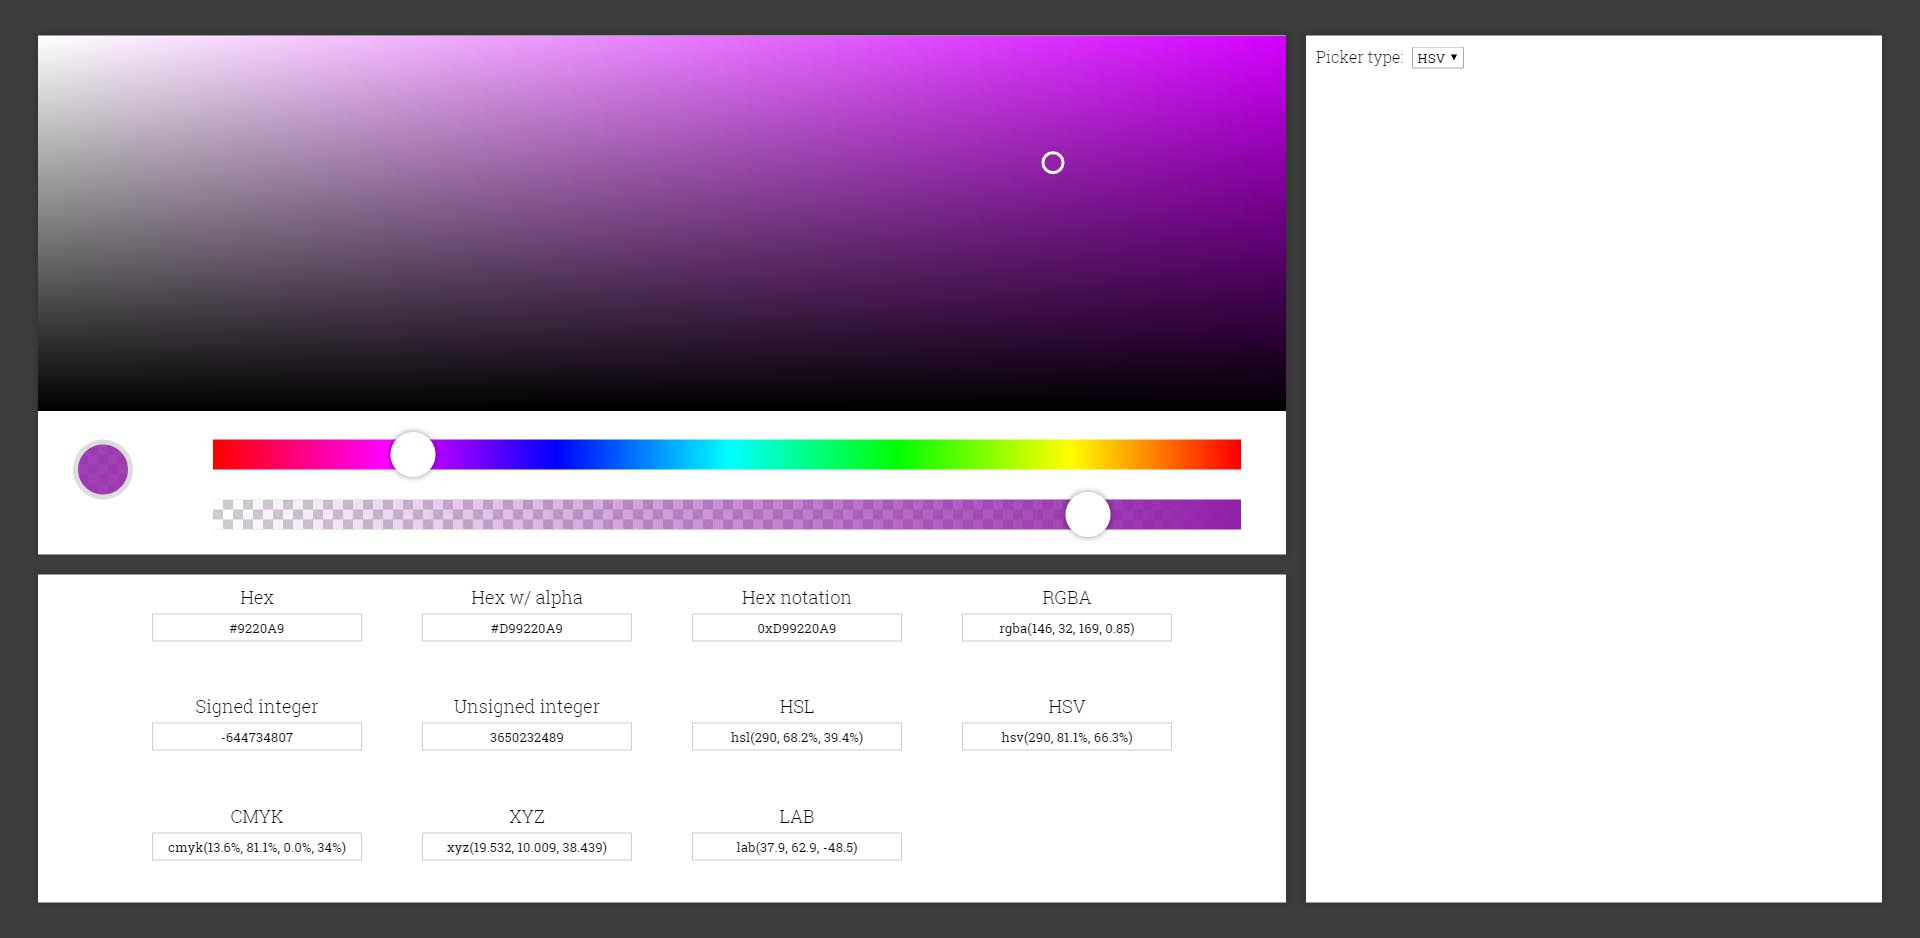
Task: Click the "HSV" label above its field
Action: coord(1067,707)
